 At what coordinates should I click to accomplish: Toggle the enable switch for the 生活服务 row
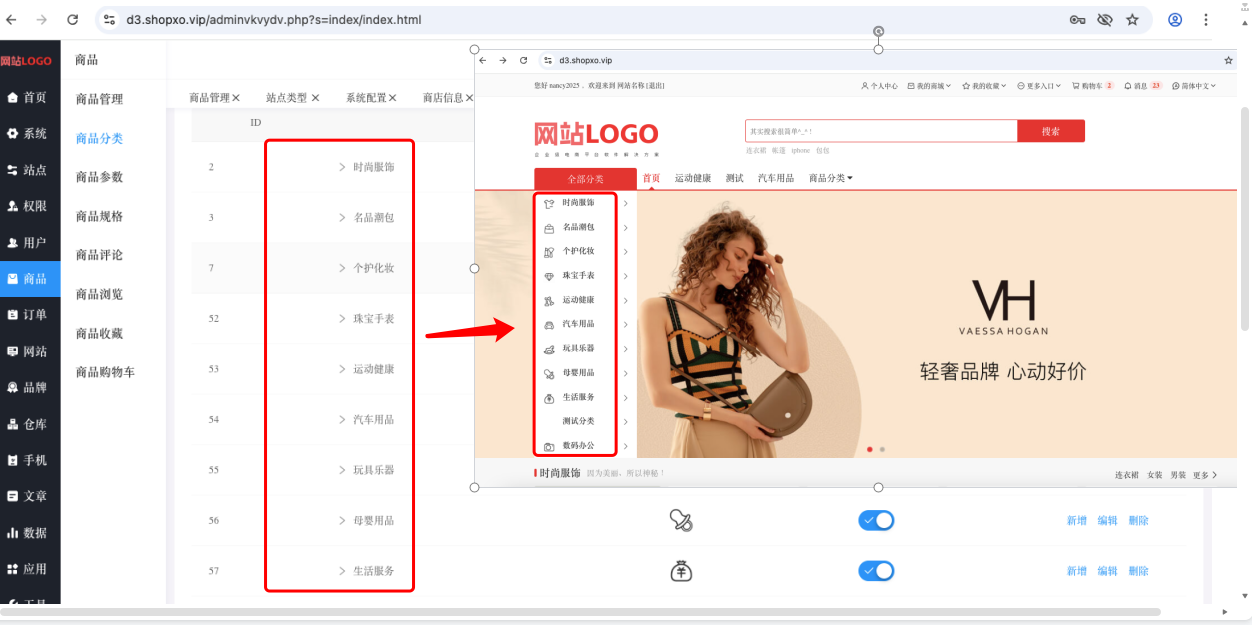click(876, 571)
